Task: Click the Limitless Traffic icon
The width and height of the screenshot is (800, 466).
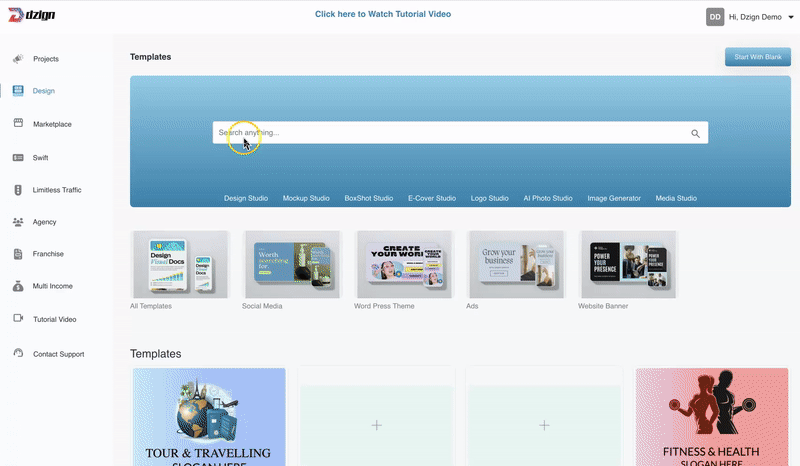Action: click(18, 190)
